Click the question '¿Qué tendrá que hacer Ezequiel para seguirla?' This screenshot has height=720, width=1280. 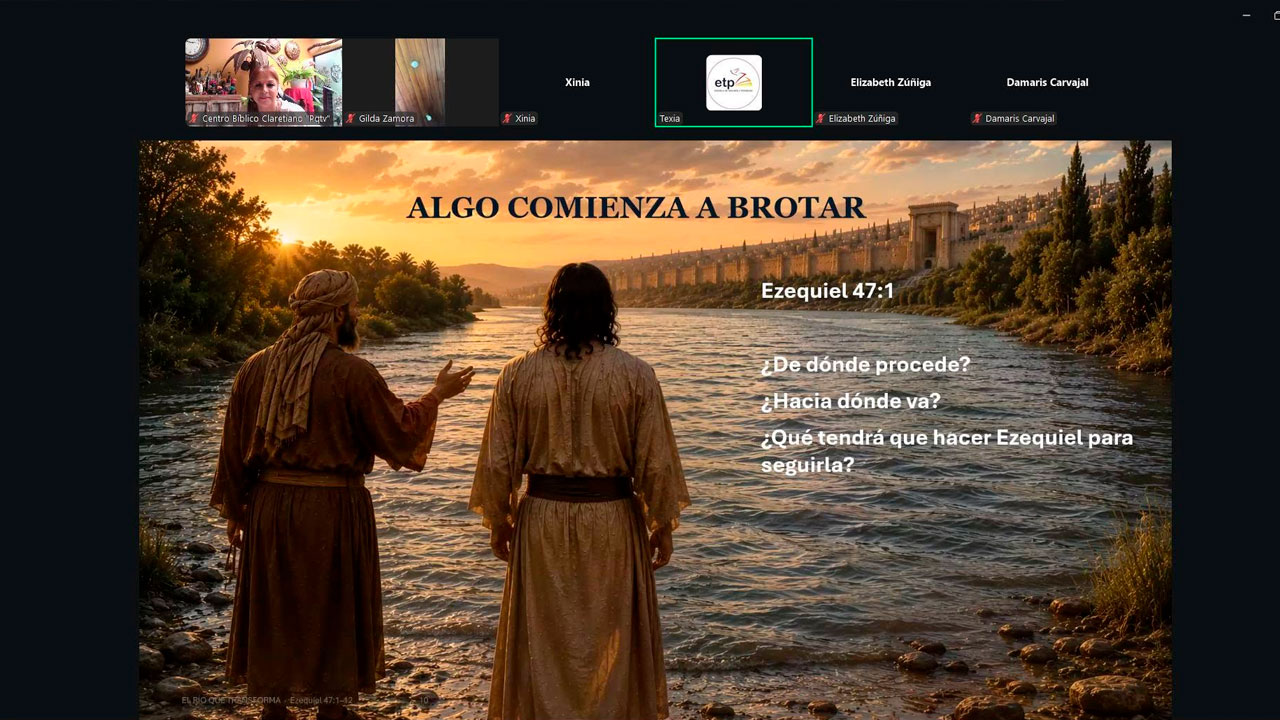(946, 451)
